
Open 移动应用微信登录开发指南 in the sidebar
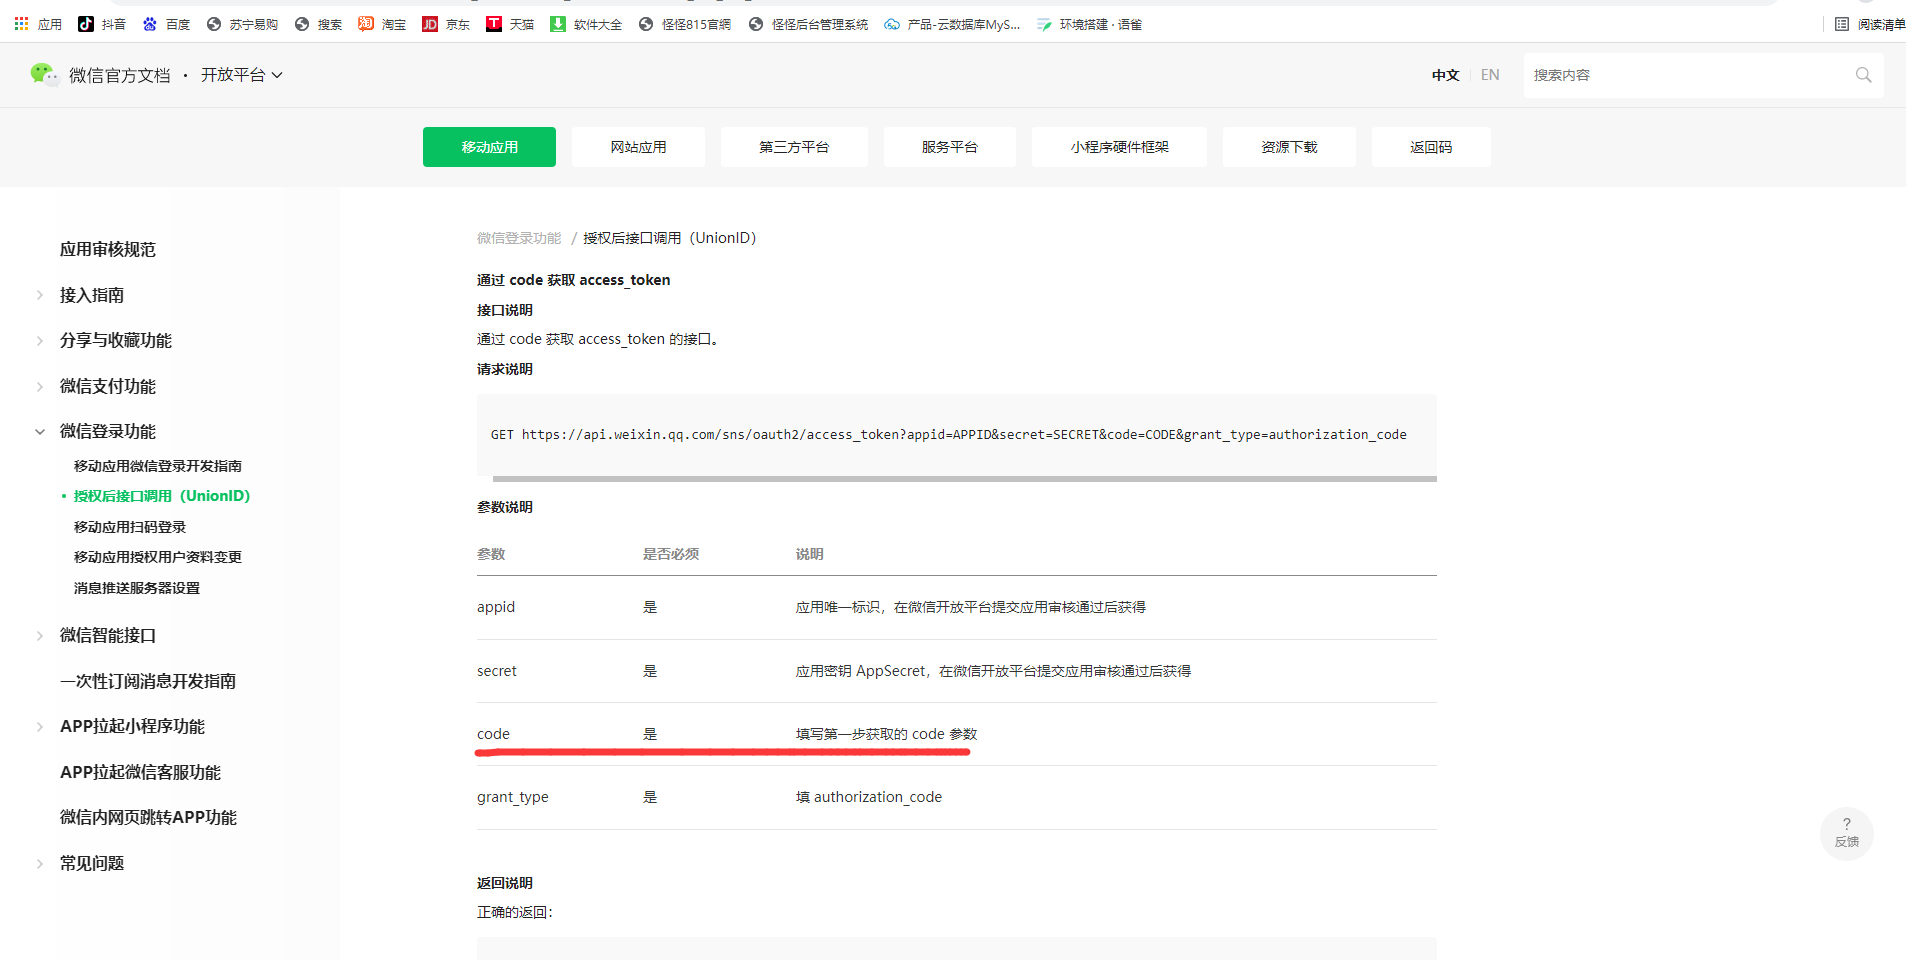158,466
